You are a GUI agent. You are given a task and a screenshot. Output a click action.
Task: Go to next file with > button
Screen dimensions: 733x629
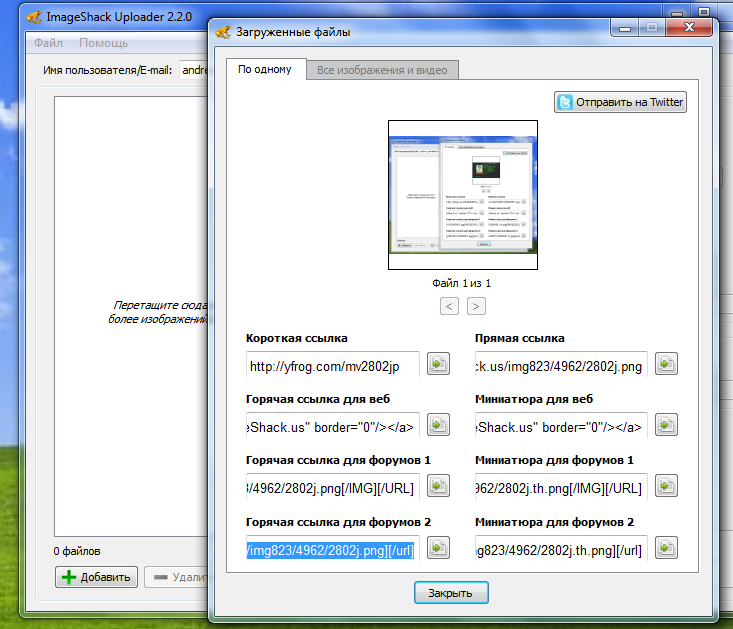point(476,307)
